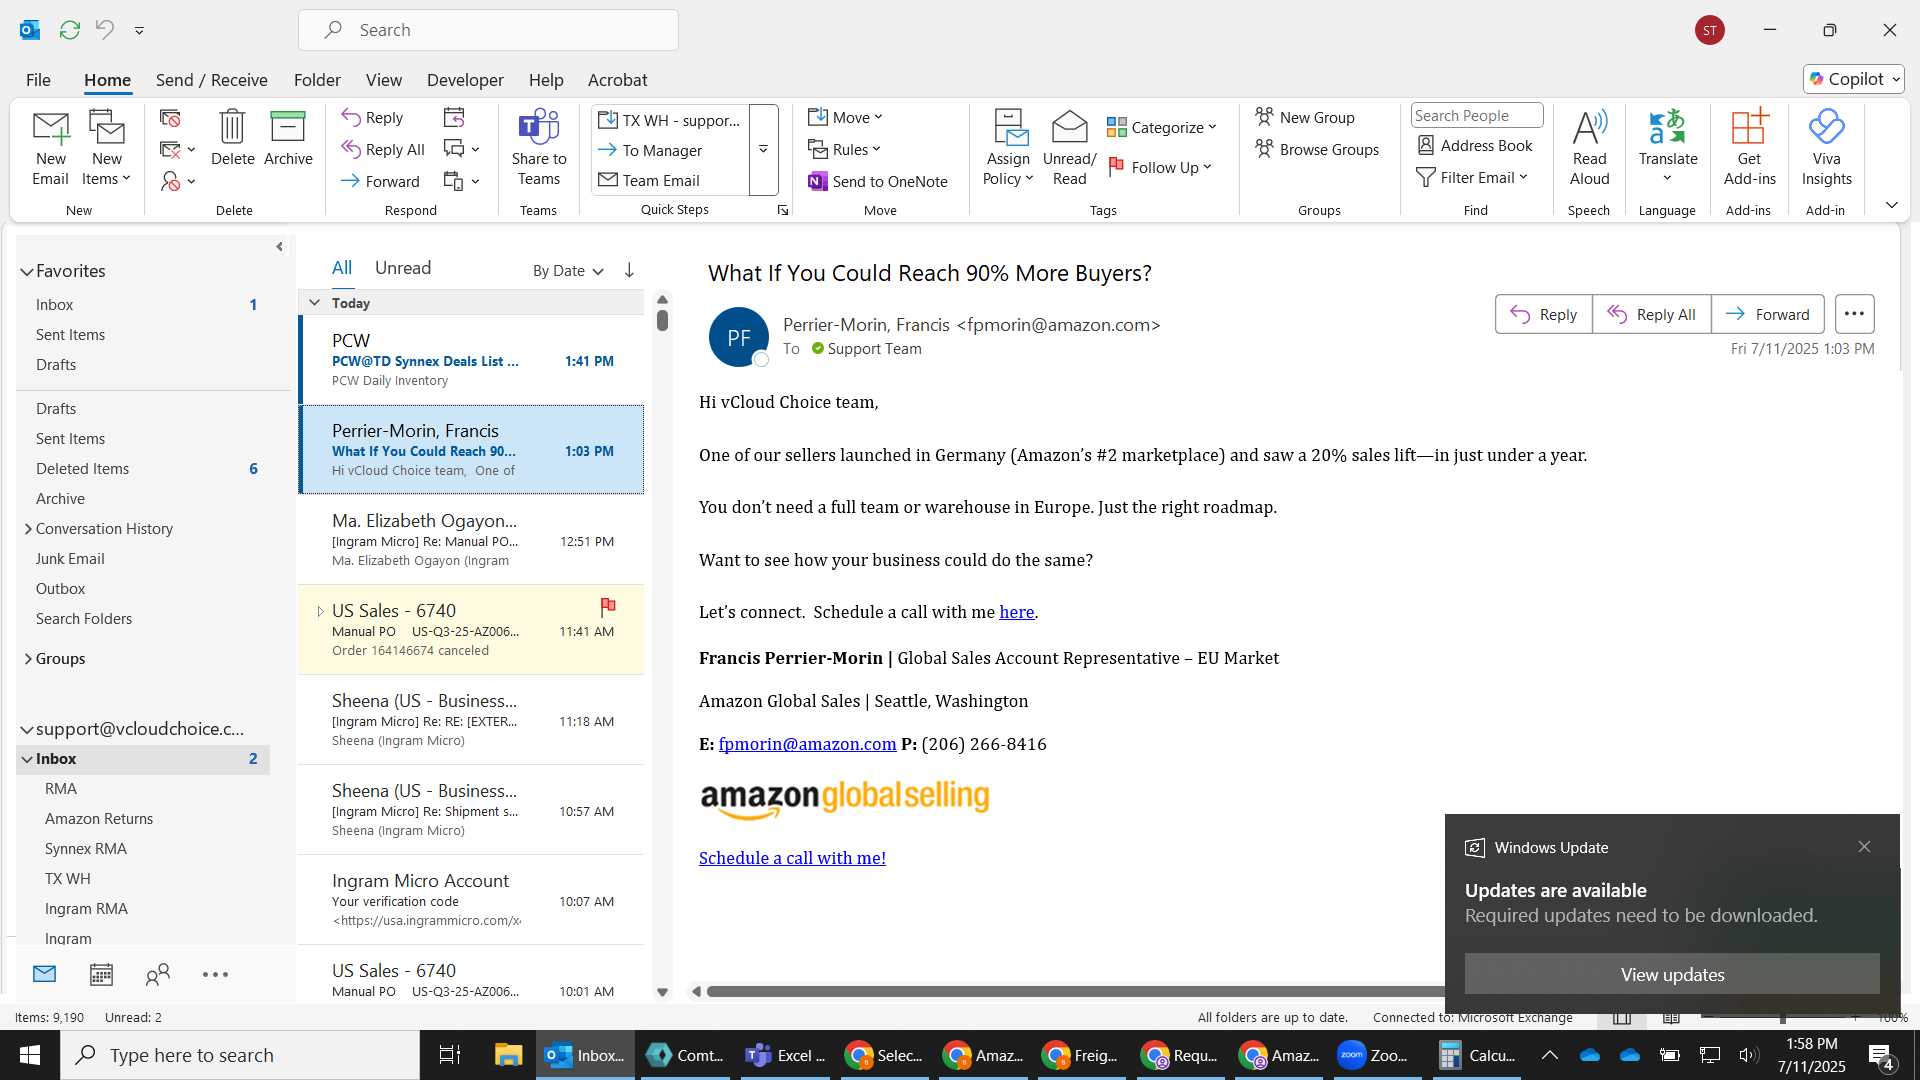Open the By Date sort dropdown
The width and height of the screenshot is (1920, 1080).
pyautogui.click(x=568, y=271)
